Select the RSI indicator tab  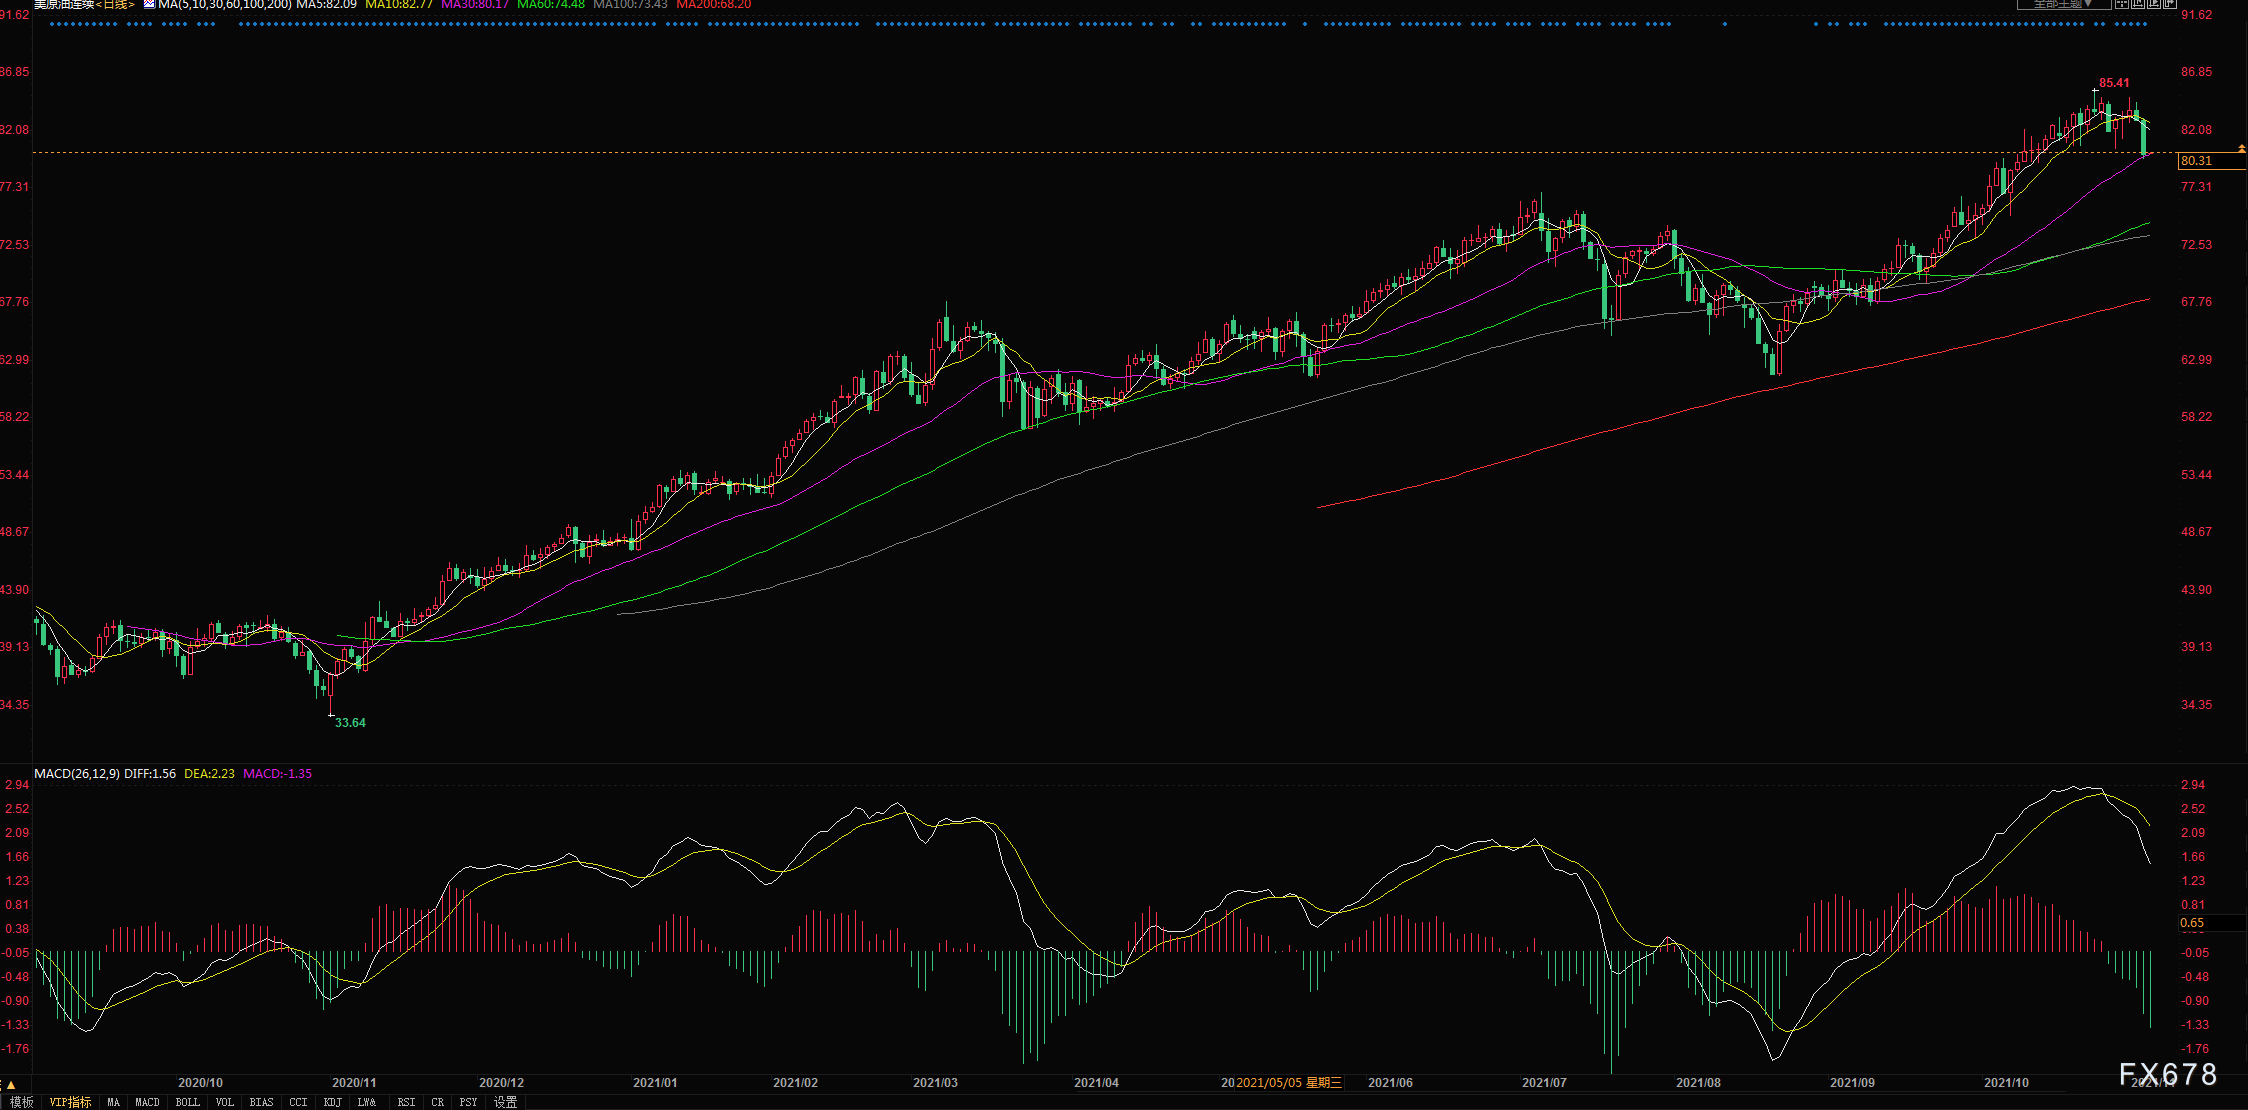tap(406, 1102)
